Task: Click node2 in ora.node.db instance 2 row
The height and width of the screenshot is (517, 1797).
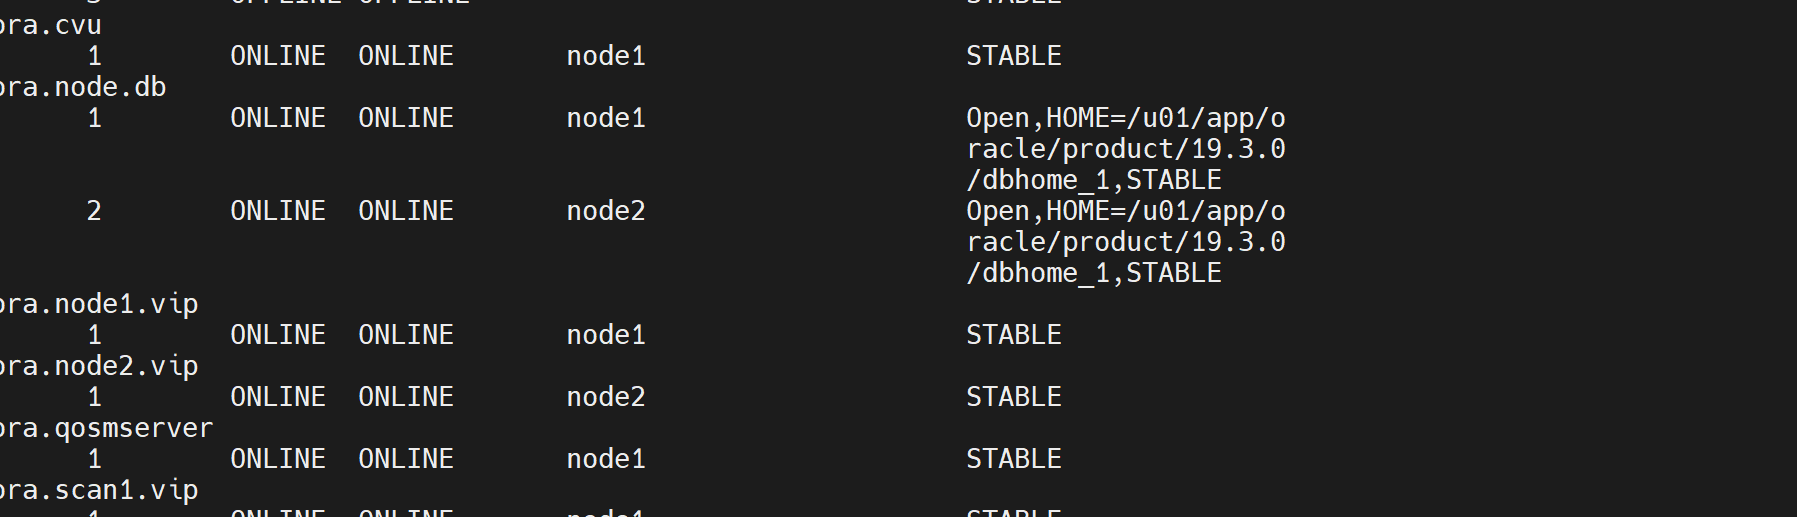Action: pos(606,211)
